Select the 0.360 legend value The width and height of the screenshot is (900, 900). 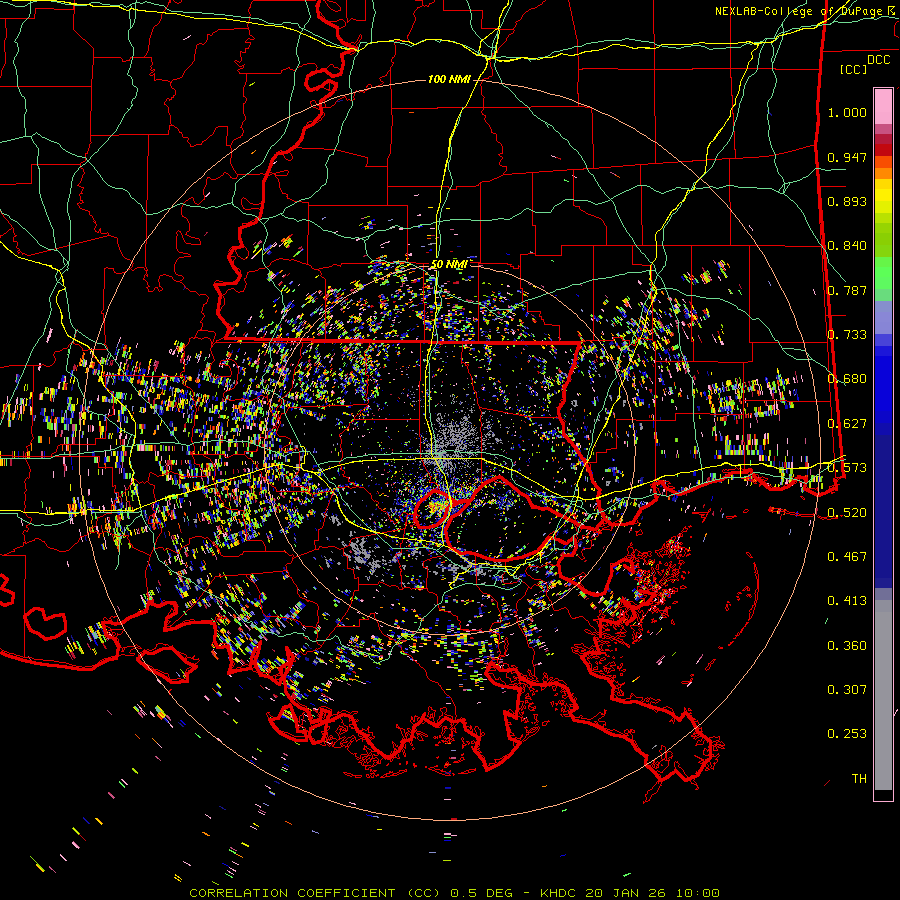point(847,646)
